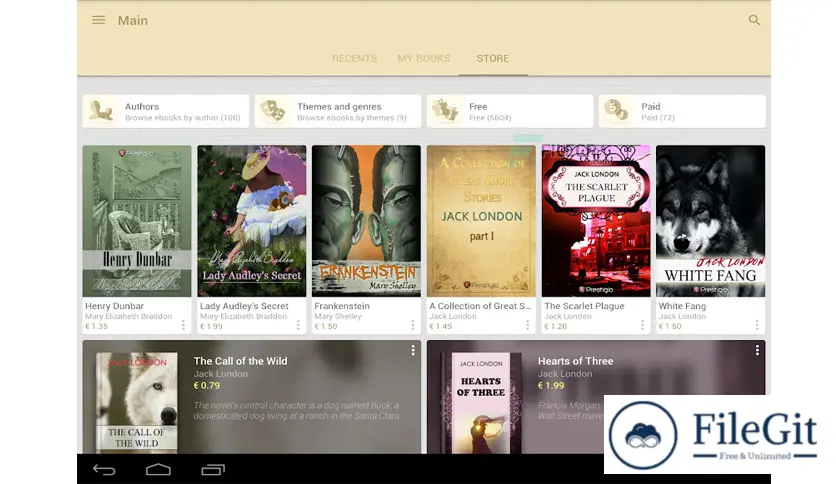Screen dimensions: 836x484
Task: Click the Henry Dunbar title text
Action: coord(115,306)
